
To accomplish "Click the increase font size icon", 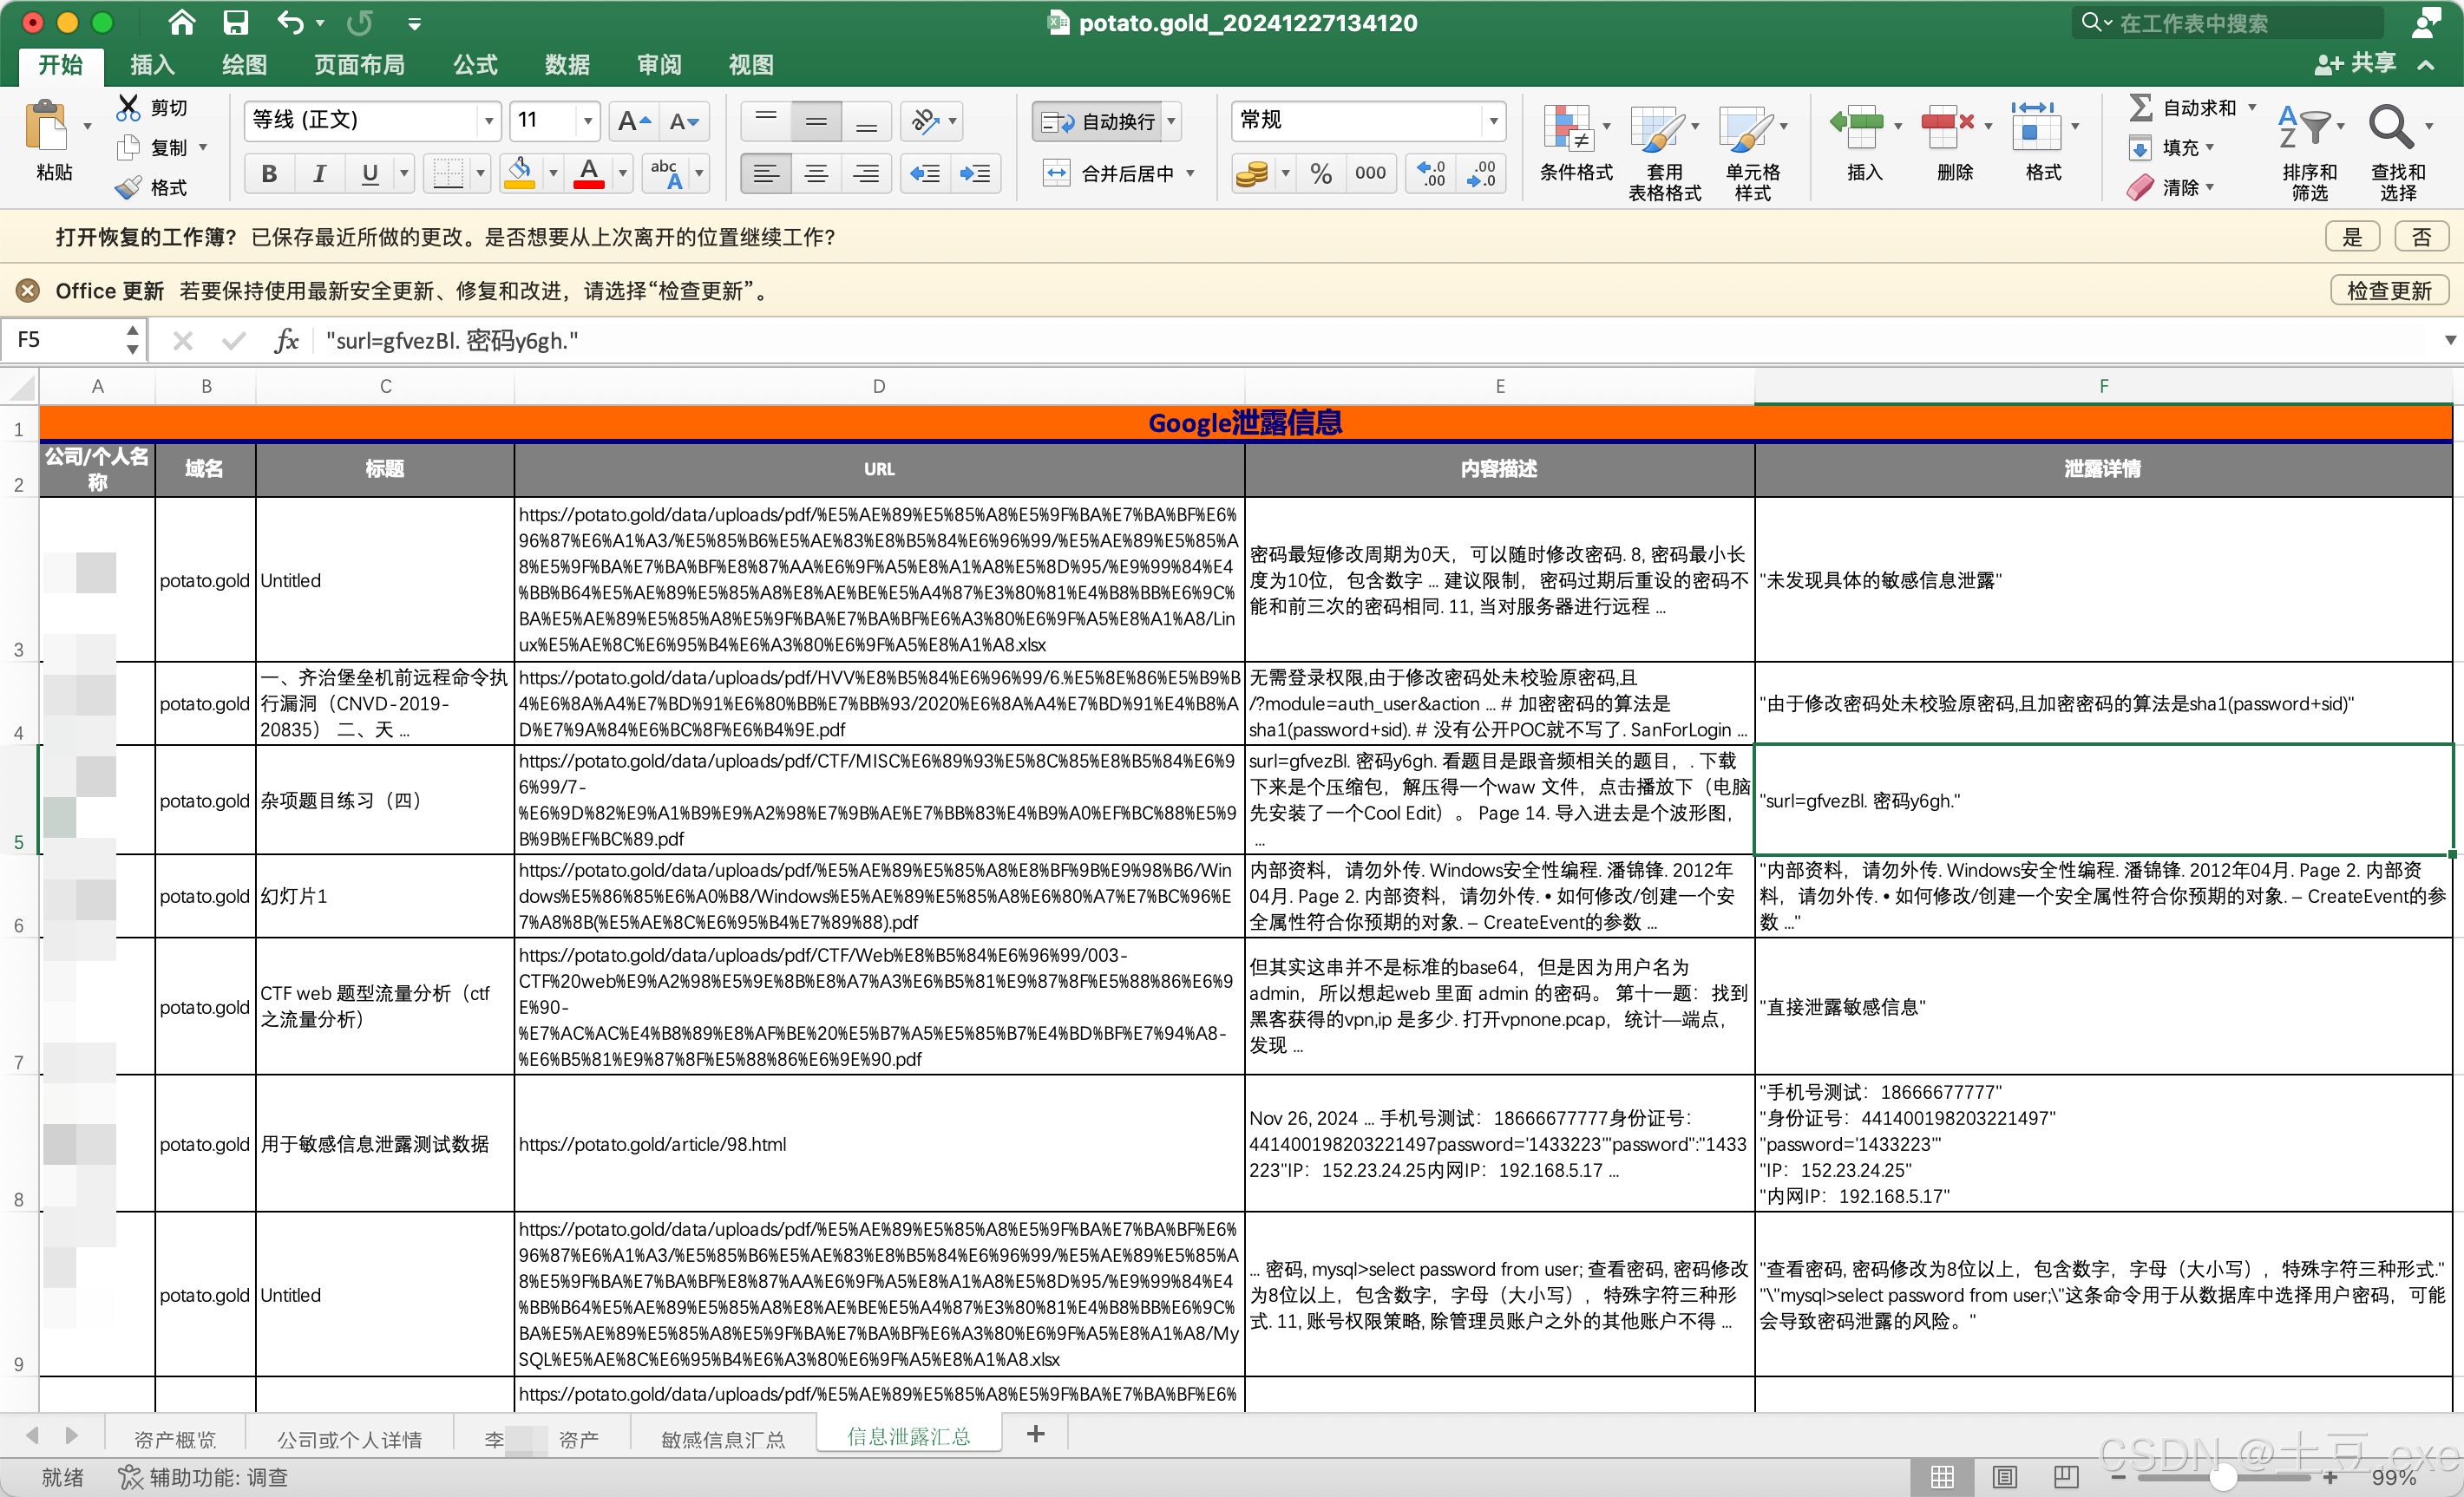I will point(633,121).
